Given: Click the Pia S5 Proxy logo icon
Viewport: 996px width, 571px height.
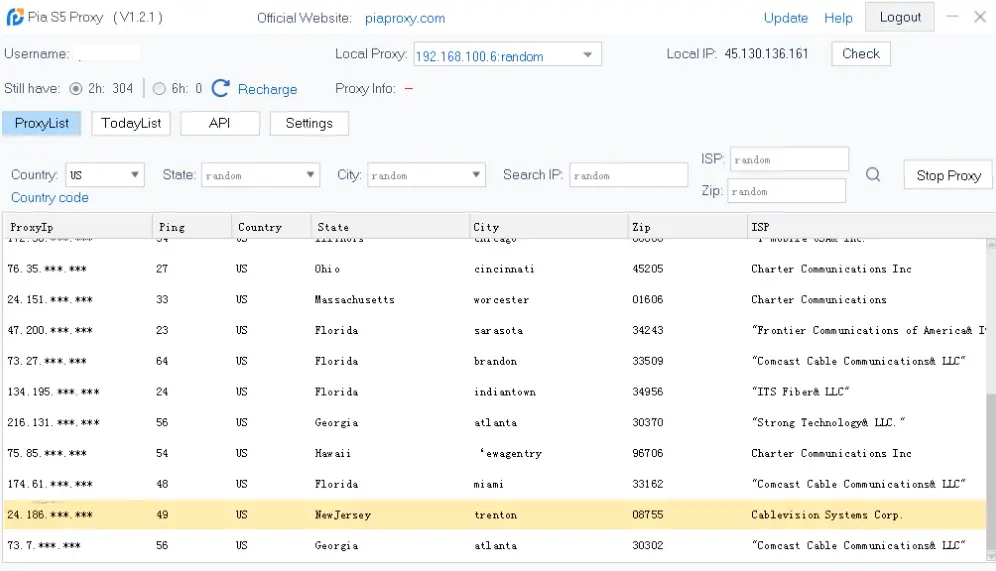Looking at the screenshot, I should [15, 17].
